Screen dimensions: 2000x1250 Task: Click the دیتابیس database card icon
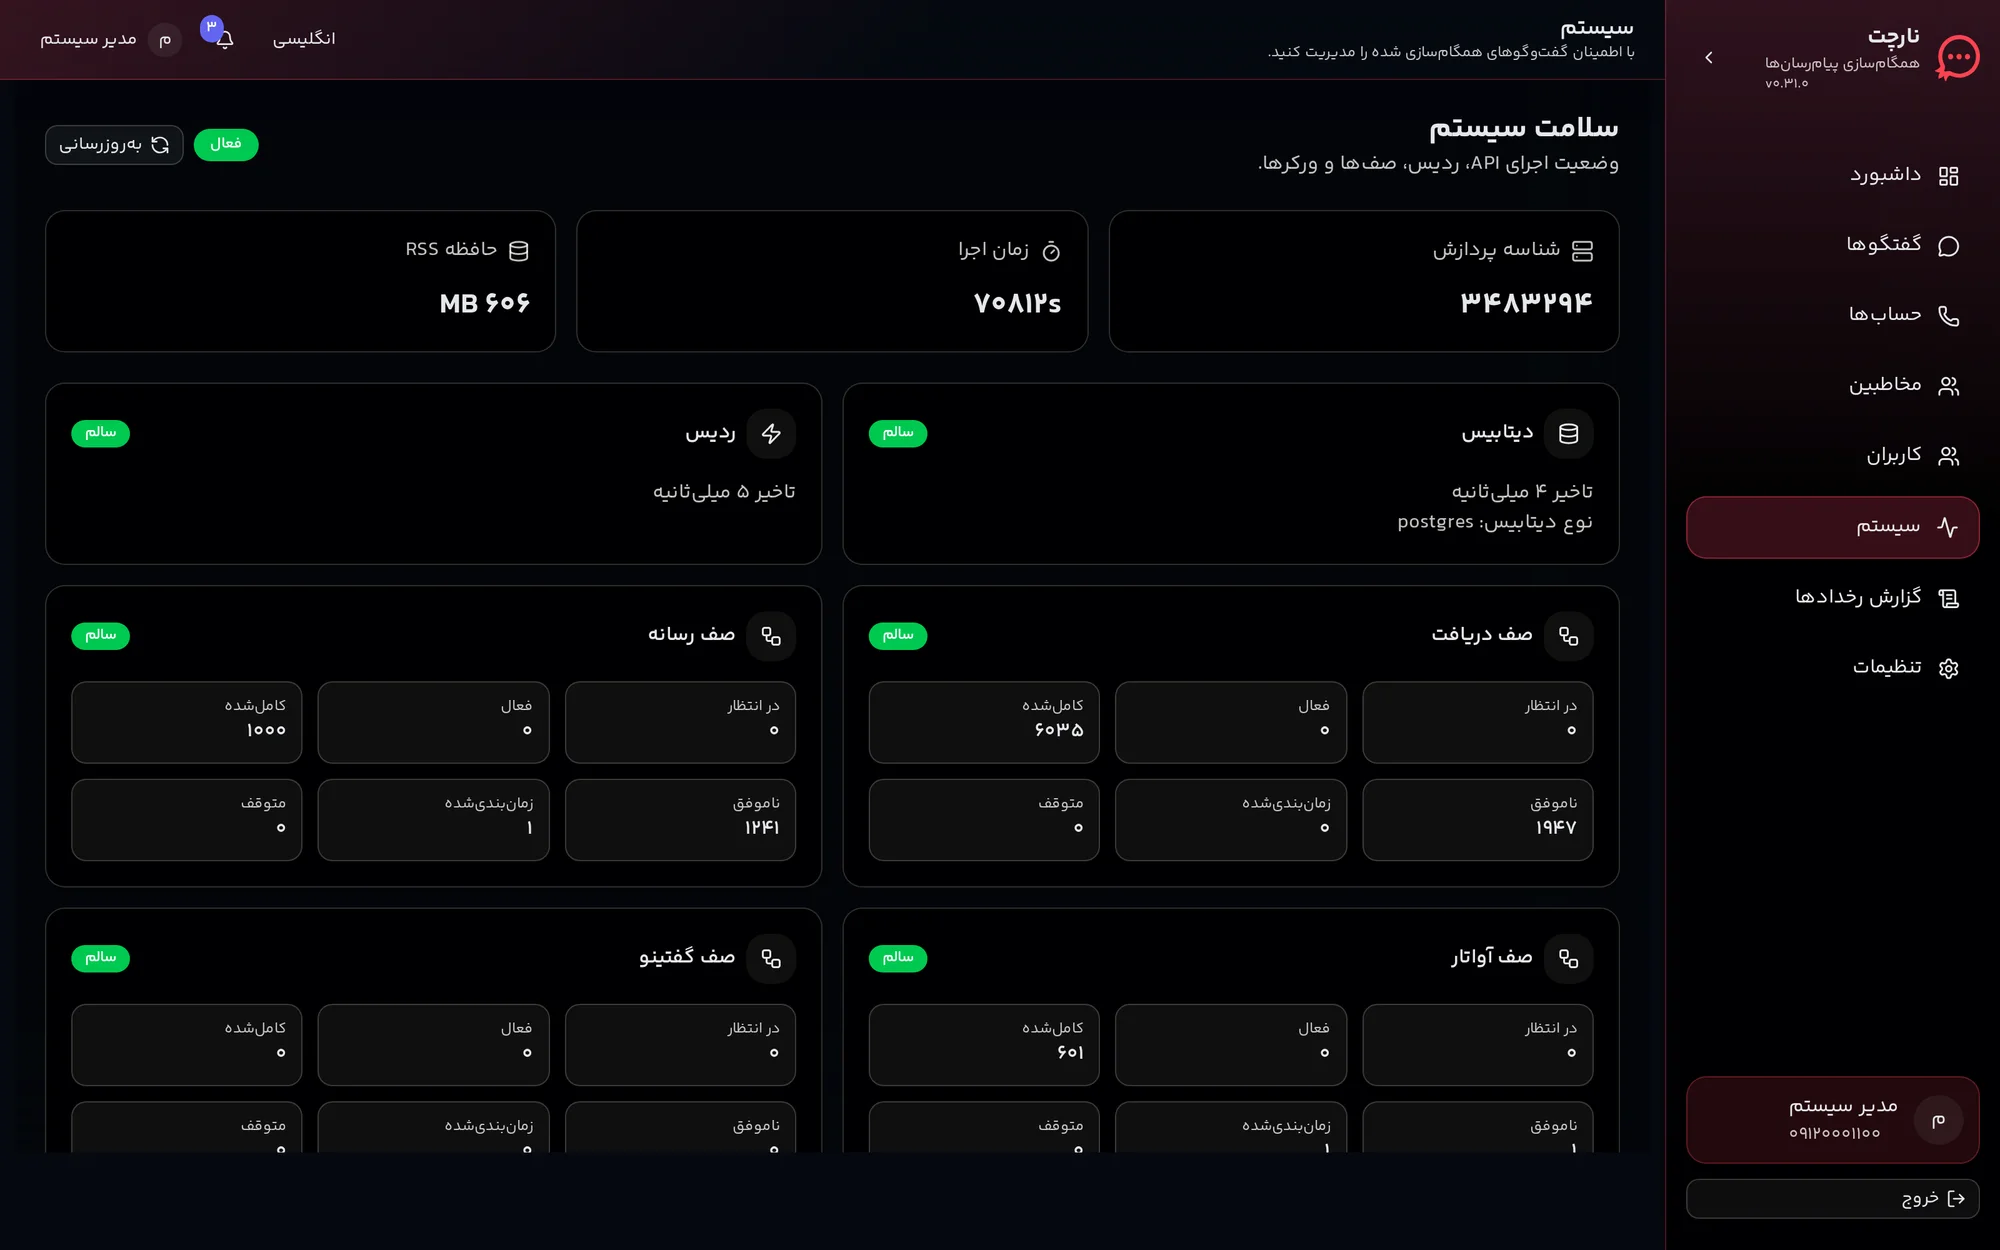1568,433
